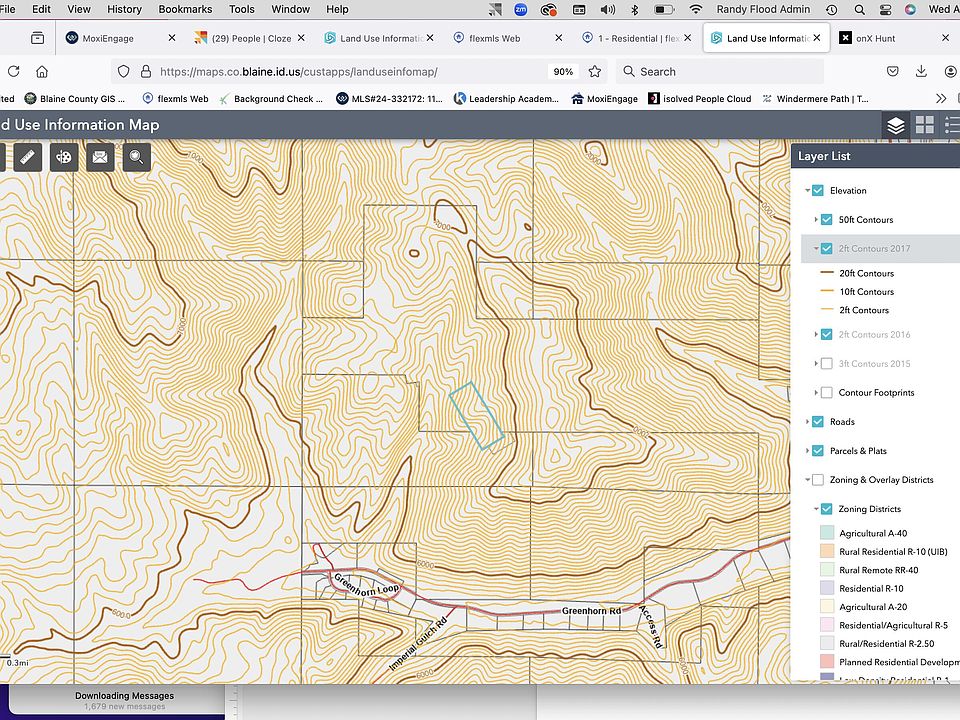This screenshot has width=960, height=720.
Task: Expand the 50ft Contours layer
Action: click(816, 219)
